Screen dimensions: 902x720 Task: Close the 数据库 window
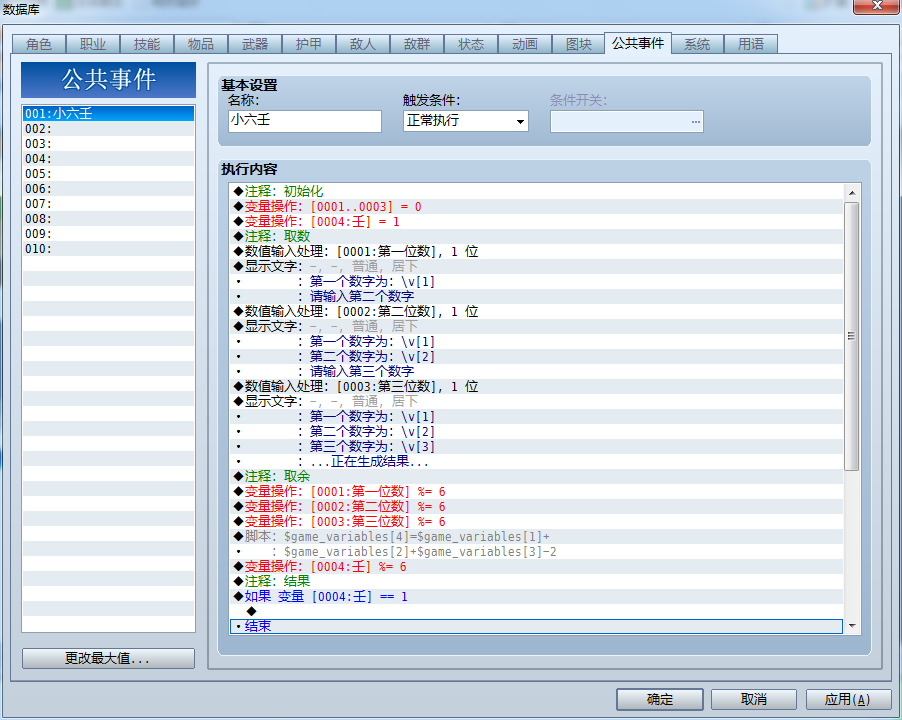click(x=877, y=6)
